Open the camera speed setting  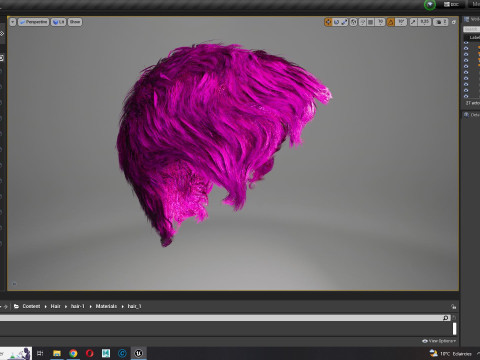tap(441, 22)
